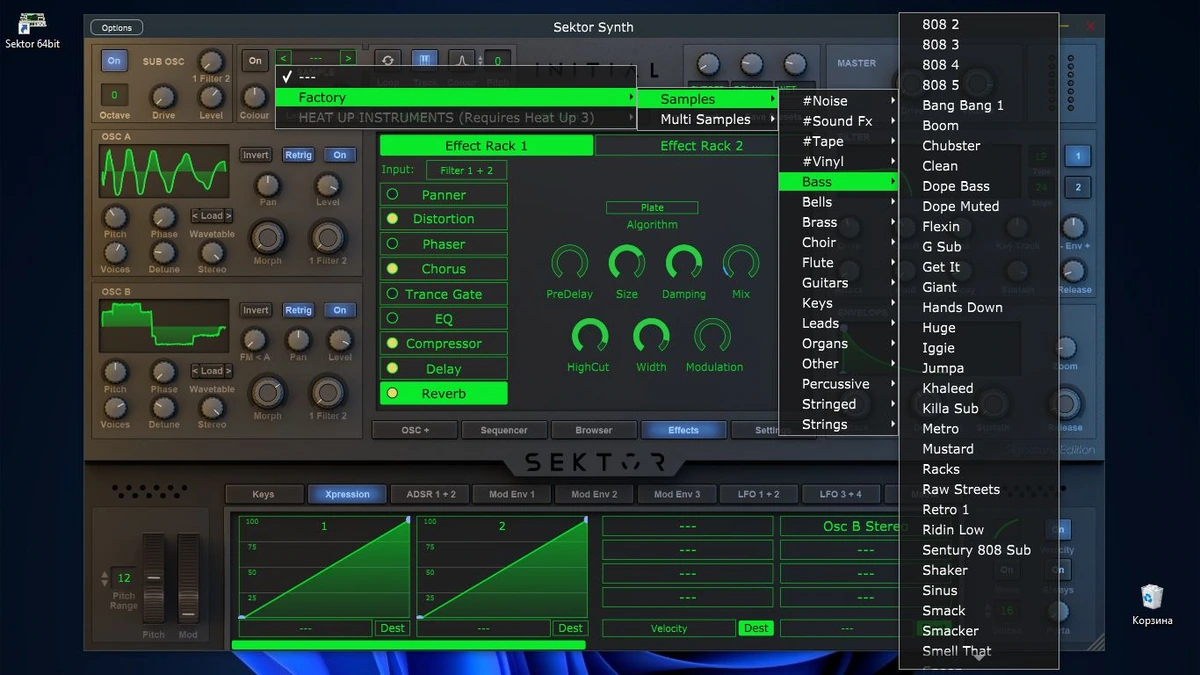Choose the Boom bass sample

pos(979,125)
